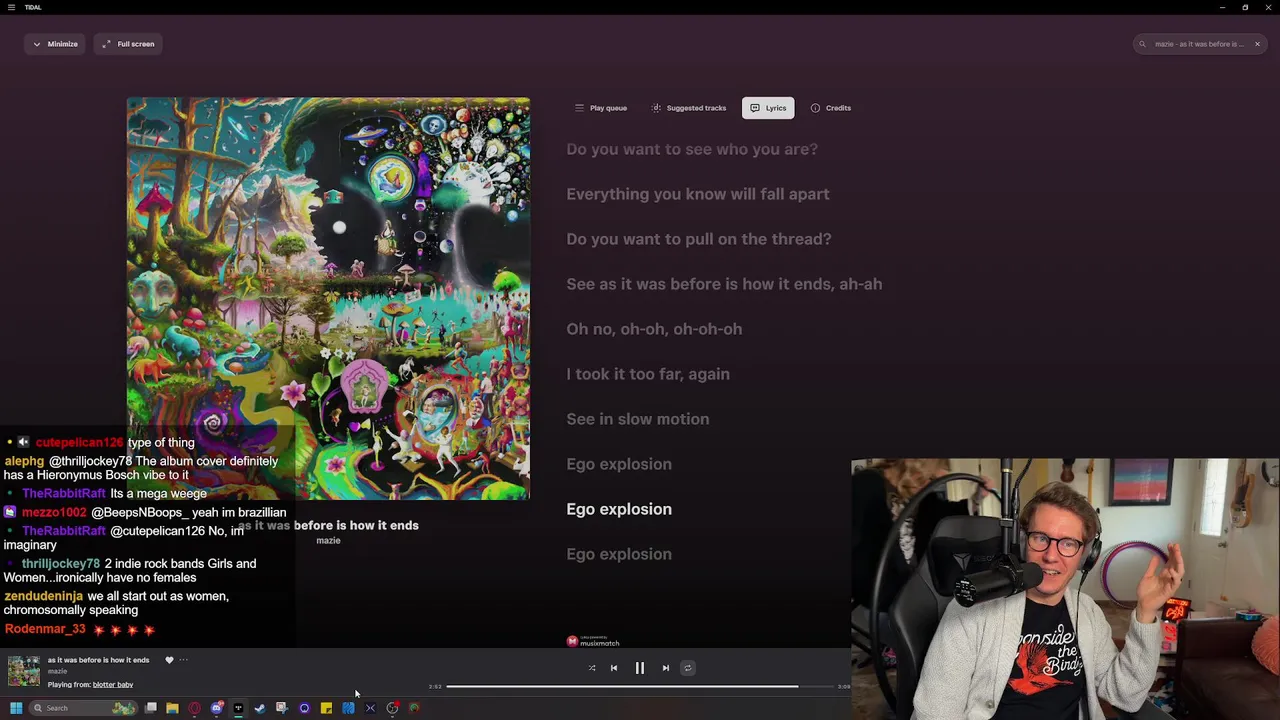Click the magnifier icon in search box
Image resolution: width=1280 pixels, height=720 pixels.
point(1143,44)
